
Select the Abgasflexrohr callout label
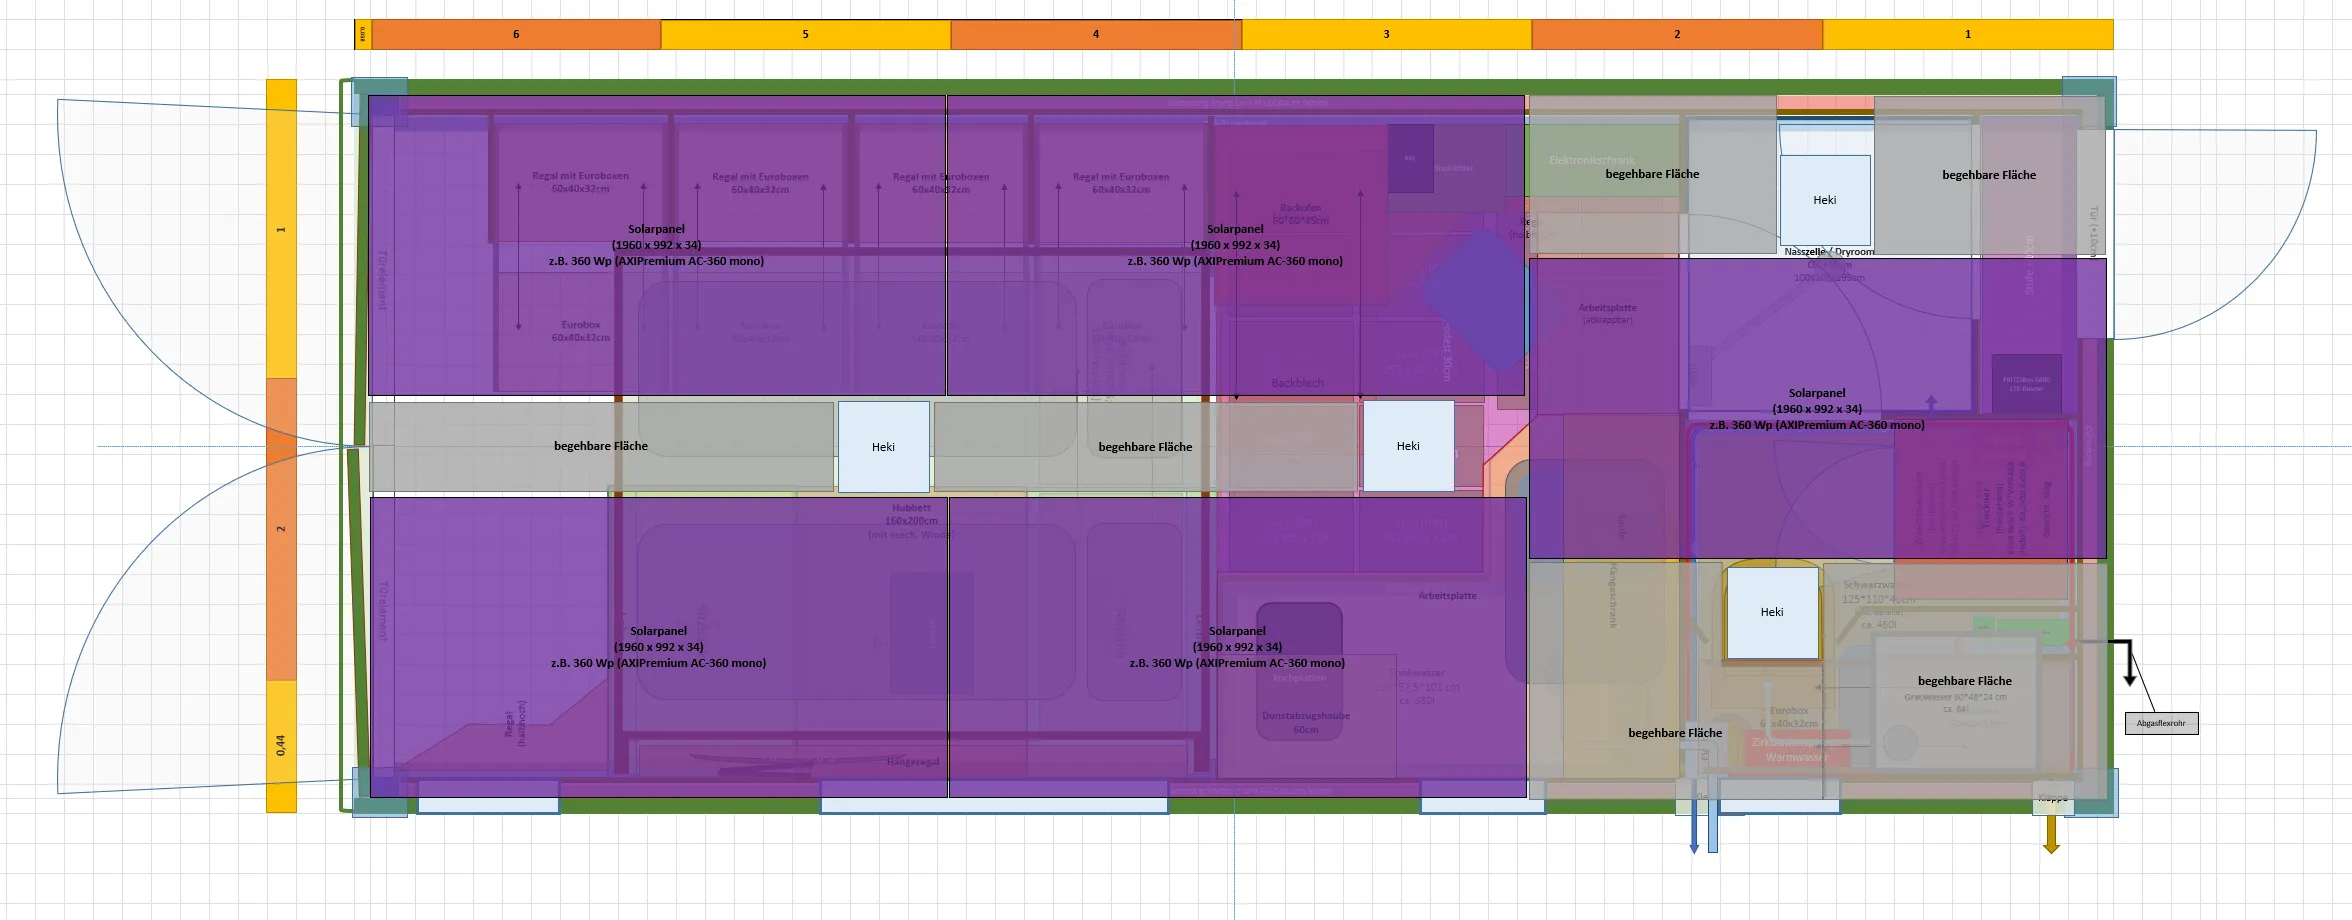click(x=2161, y=723)
